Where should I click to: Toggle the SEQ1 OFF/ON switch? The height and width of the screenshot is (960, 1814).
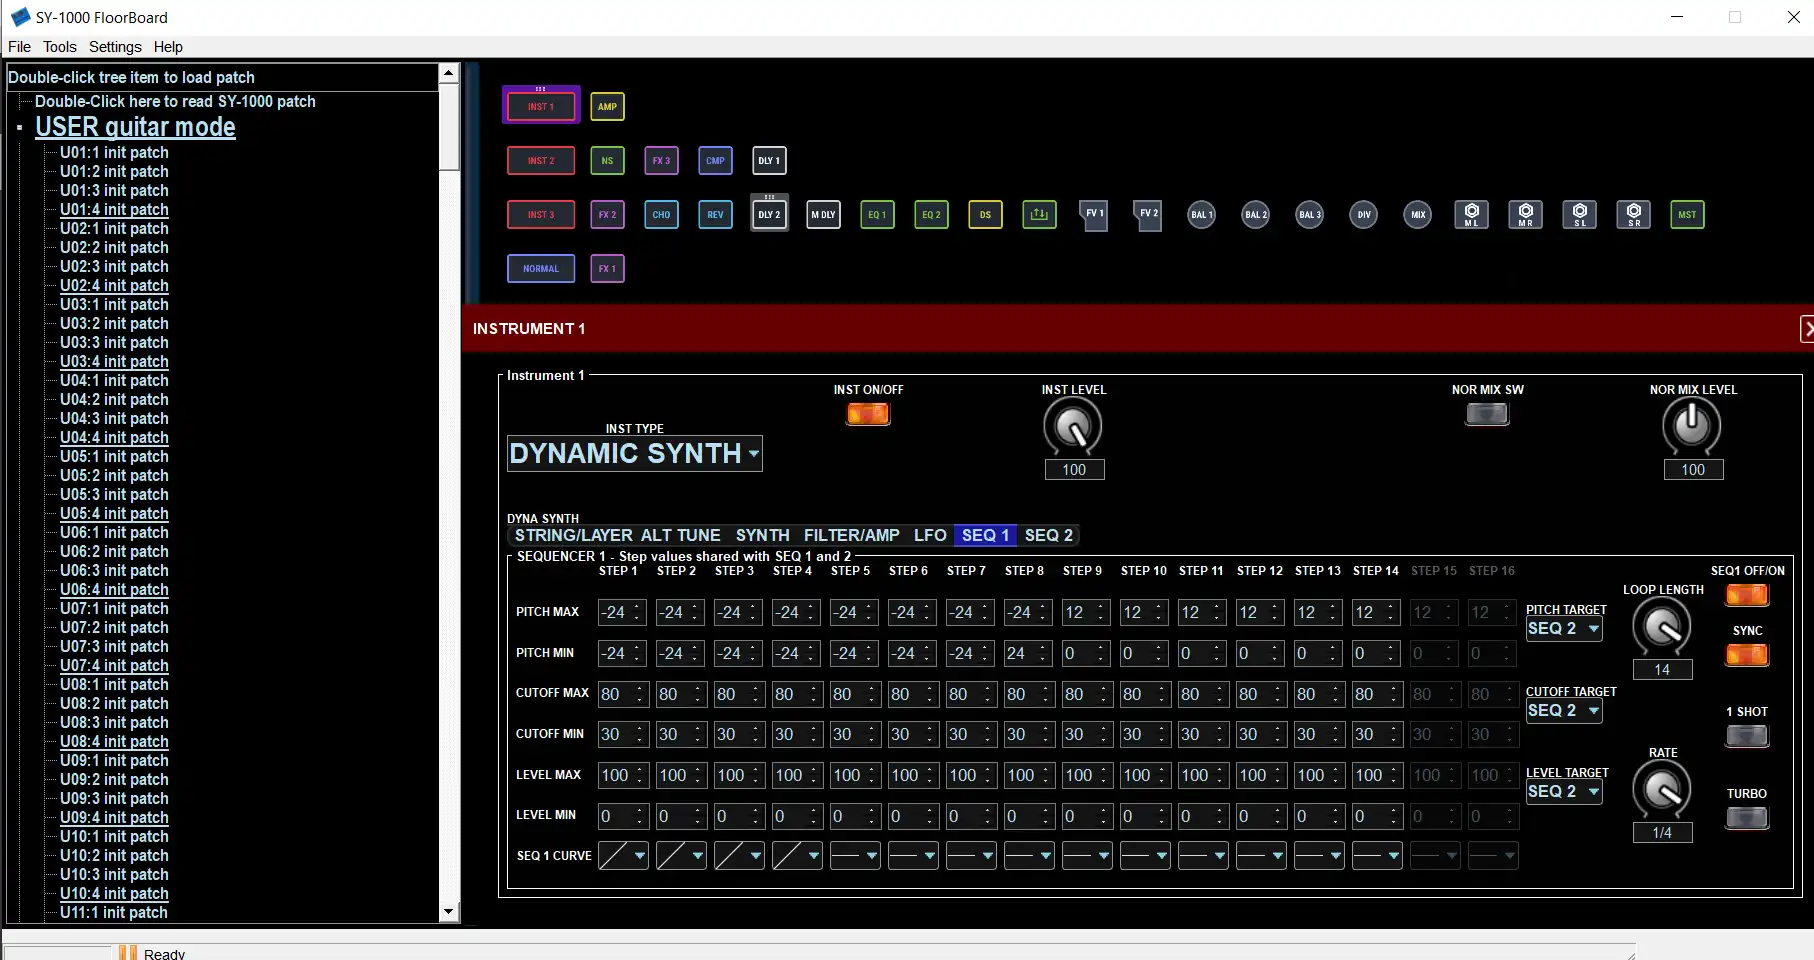(x=1746, y=595)
